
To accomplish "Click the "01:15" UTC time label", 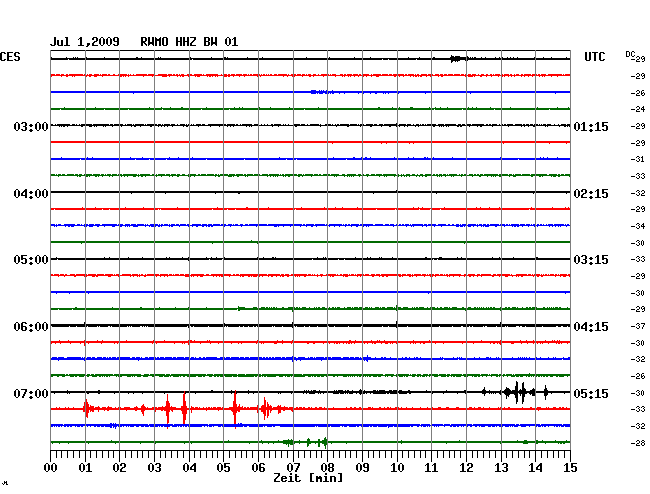I will pyautogui.click(x=591, y=126).
